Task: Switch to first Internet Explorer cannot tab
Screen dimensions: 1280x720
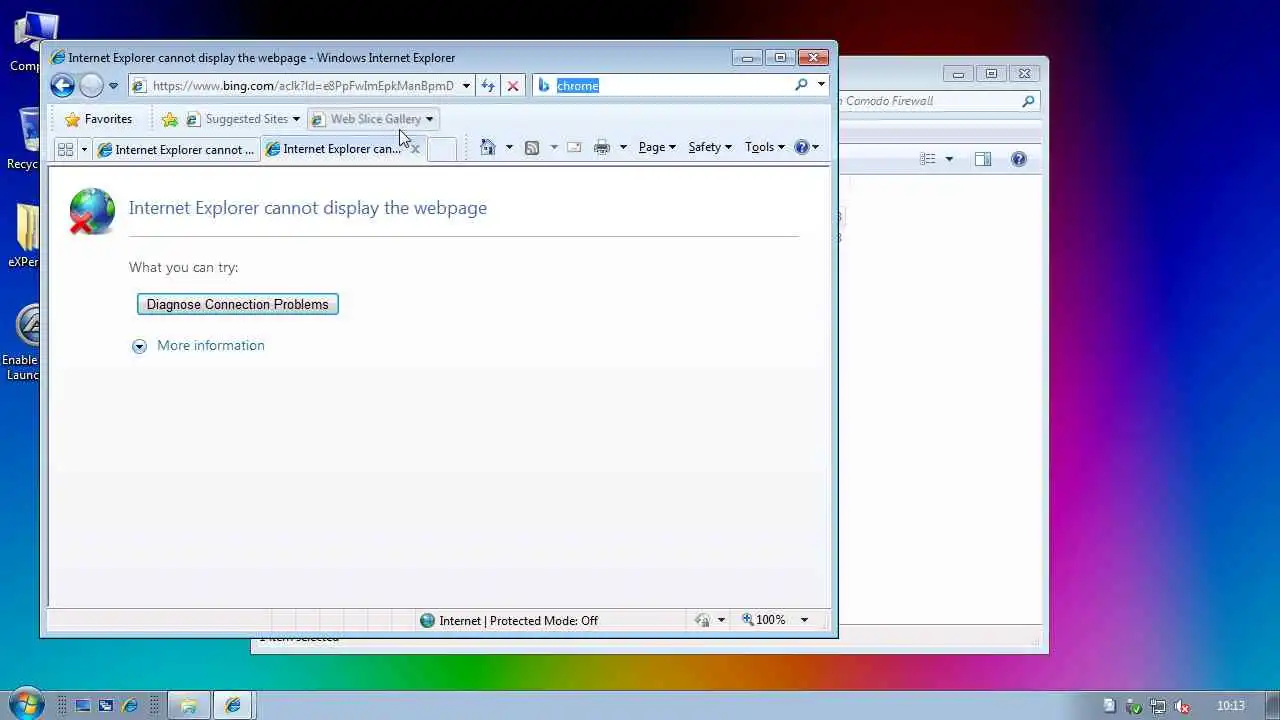Action: click(x=176, y=149)
